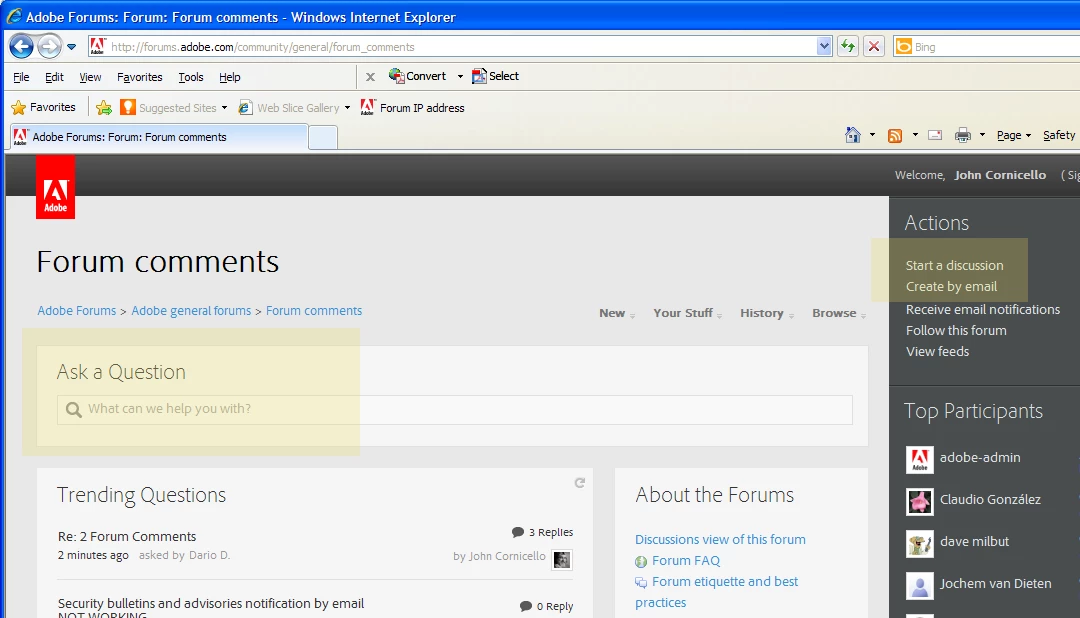This screenshot has height=618, width=1080.
Task: Click Create by email action
Action: click(x=951, y=287)
